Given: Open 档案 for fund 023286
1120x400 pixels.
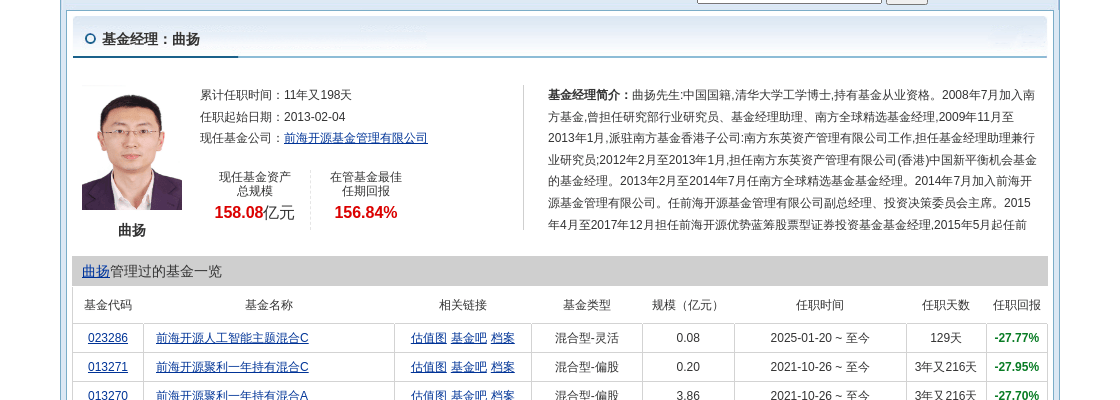Looking at the screenshot, I should click(x=503, y=338).
